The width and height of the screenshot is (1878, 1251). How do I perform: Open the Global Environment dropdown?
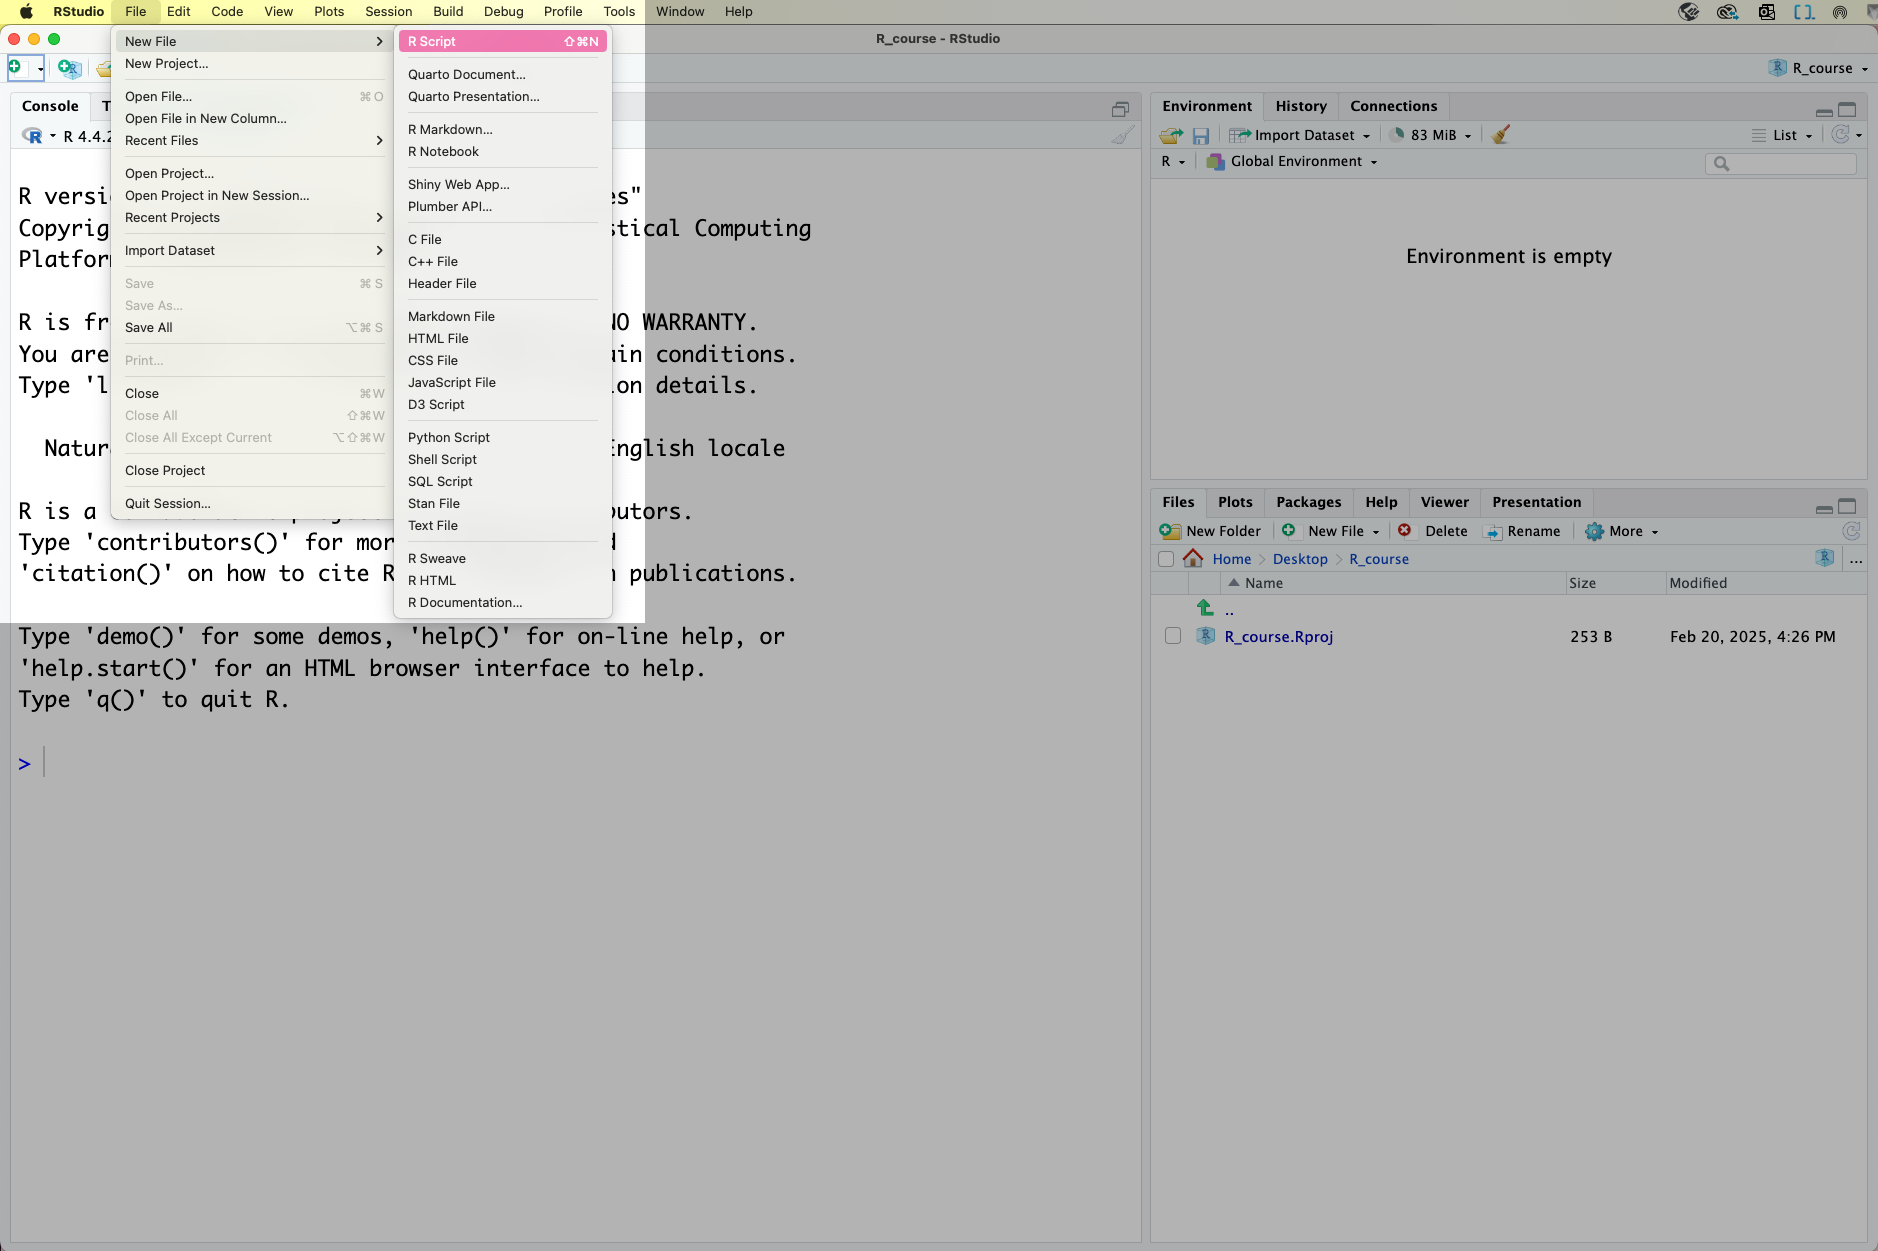click(x=1292, y=161)
